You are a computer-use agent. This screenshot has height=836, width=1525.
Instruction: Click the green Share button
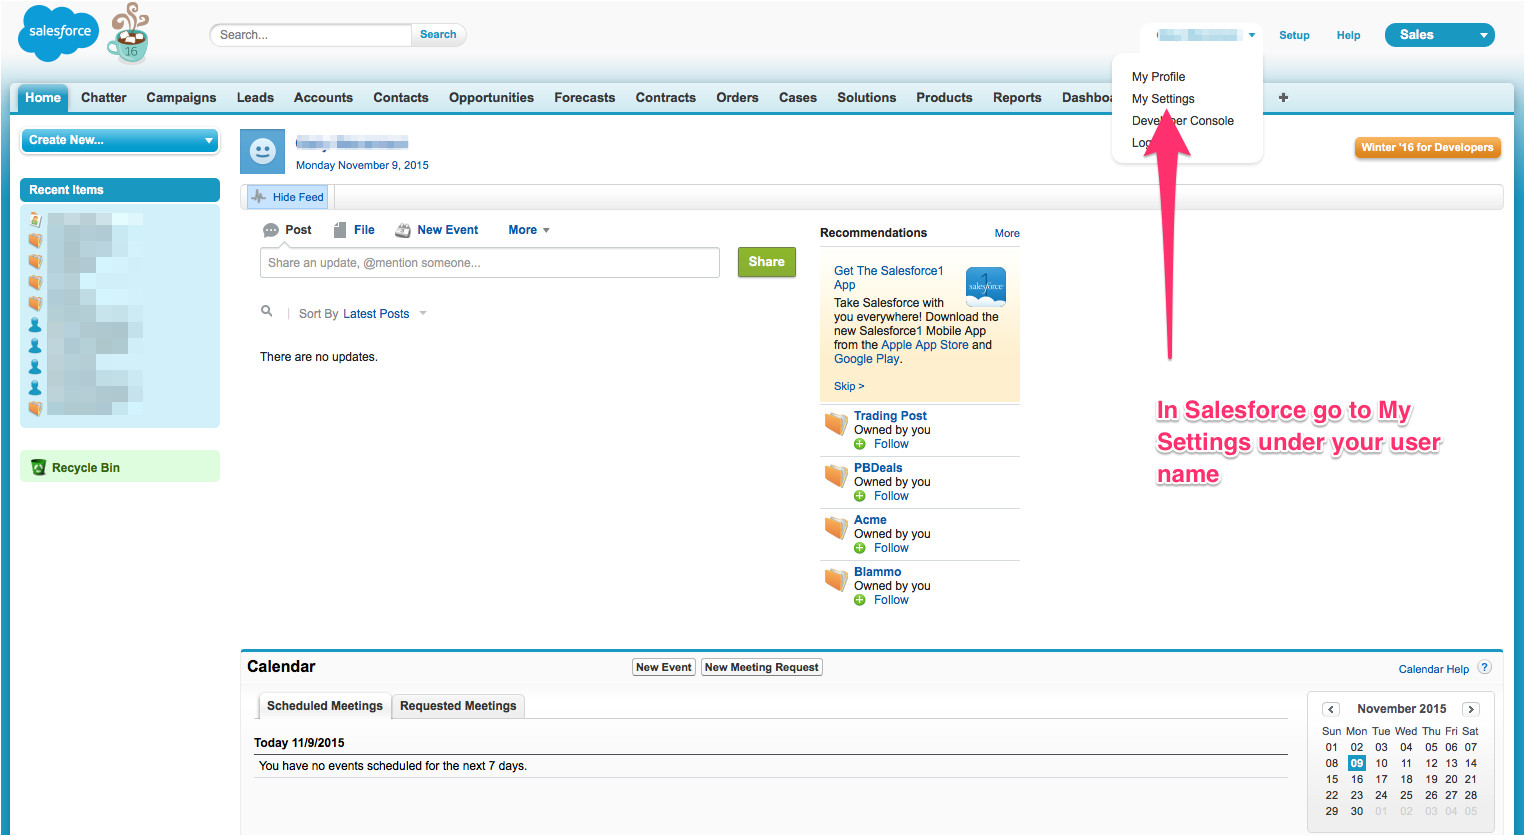[766, 262]
